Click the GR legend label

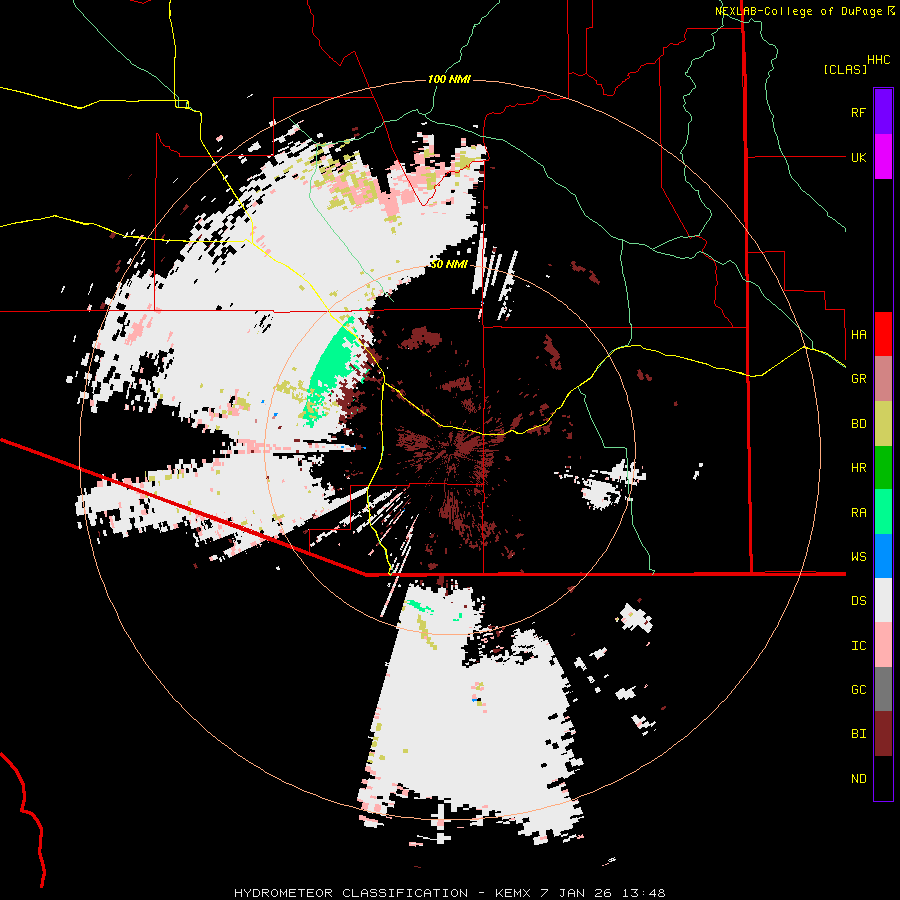[x=858, y=379]
